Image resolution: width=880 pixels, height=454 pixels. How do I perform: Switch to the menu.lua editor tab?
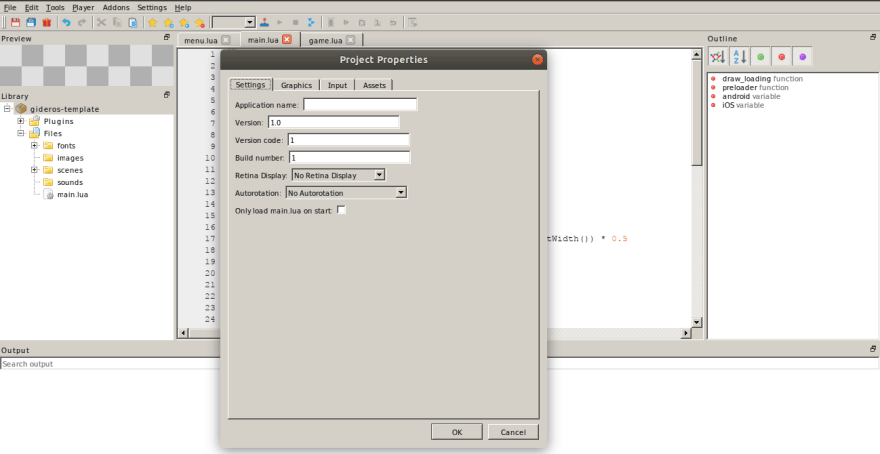pyautogui.click(x=201, y=40)
